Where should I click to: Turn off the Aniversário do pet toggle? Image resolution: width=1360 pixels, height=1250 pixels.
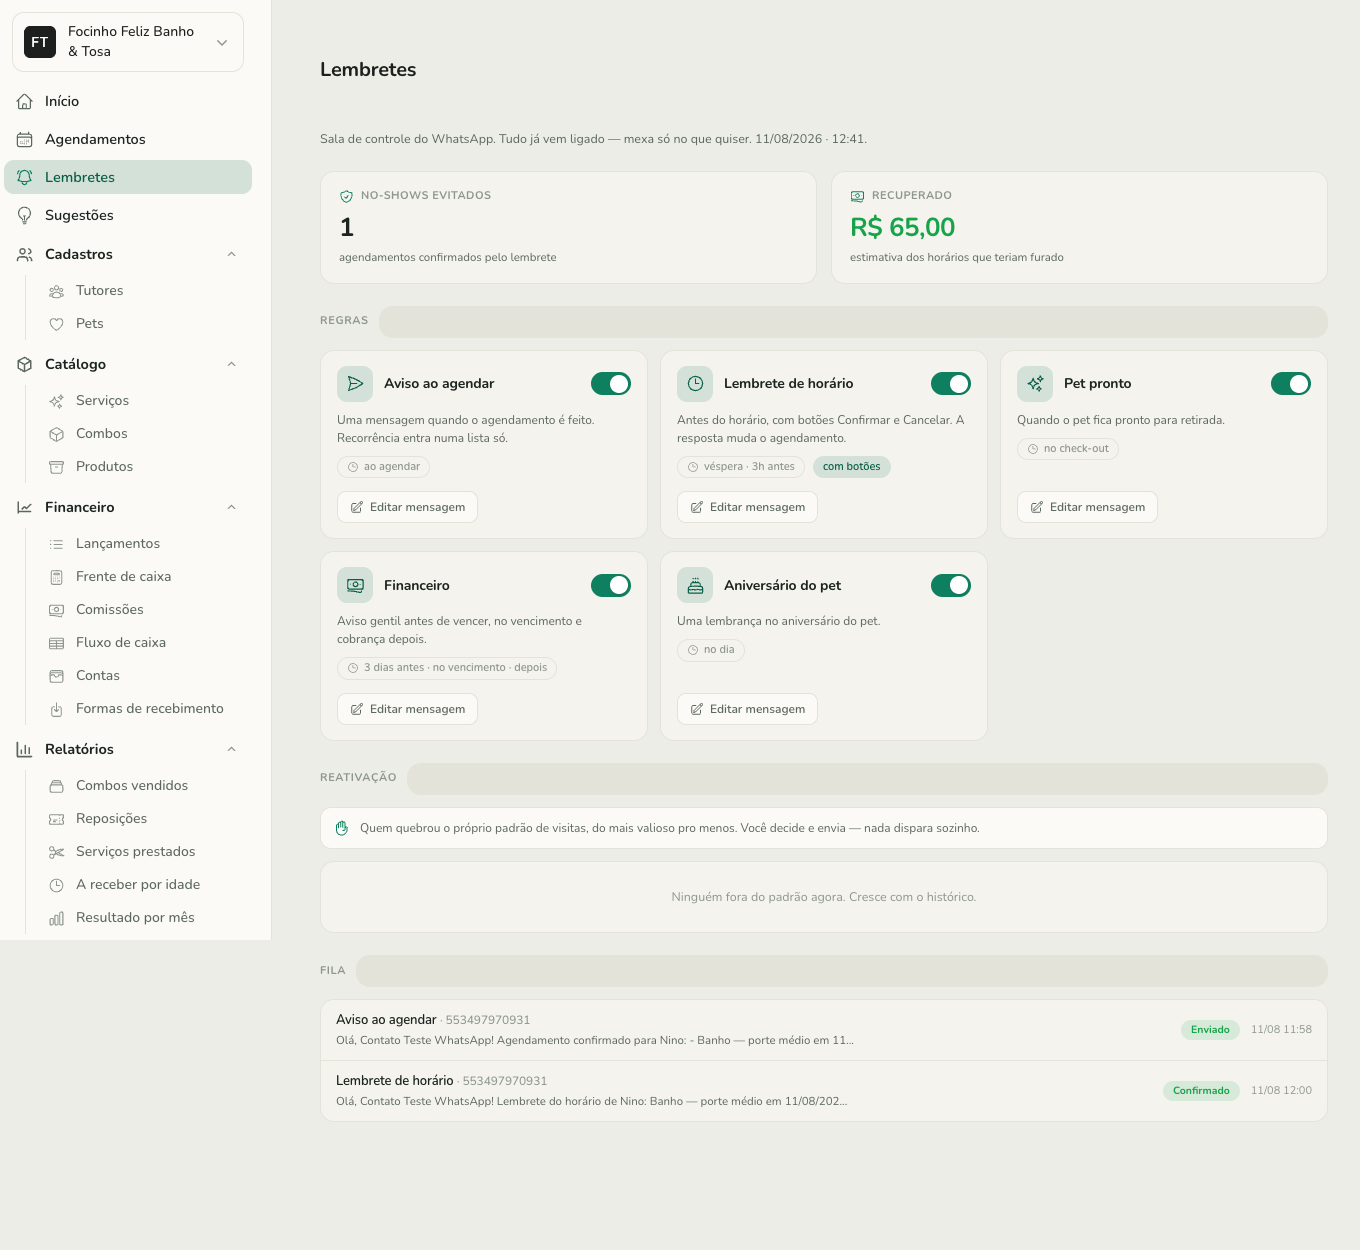tap(951, 586)
